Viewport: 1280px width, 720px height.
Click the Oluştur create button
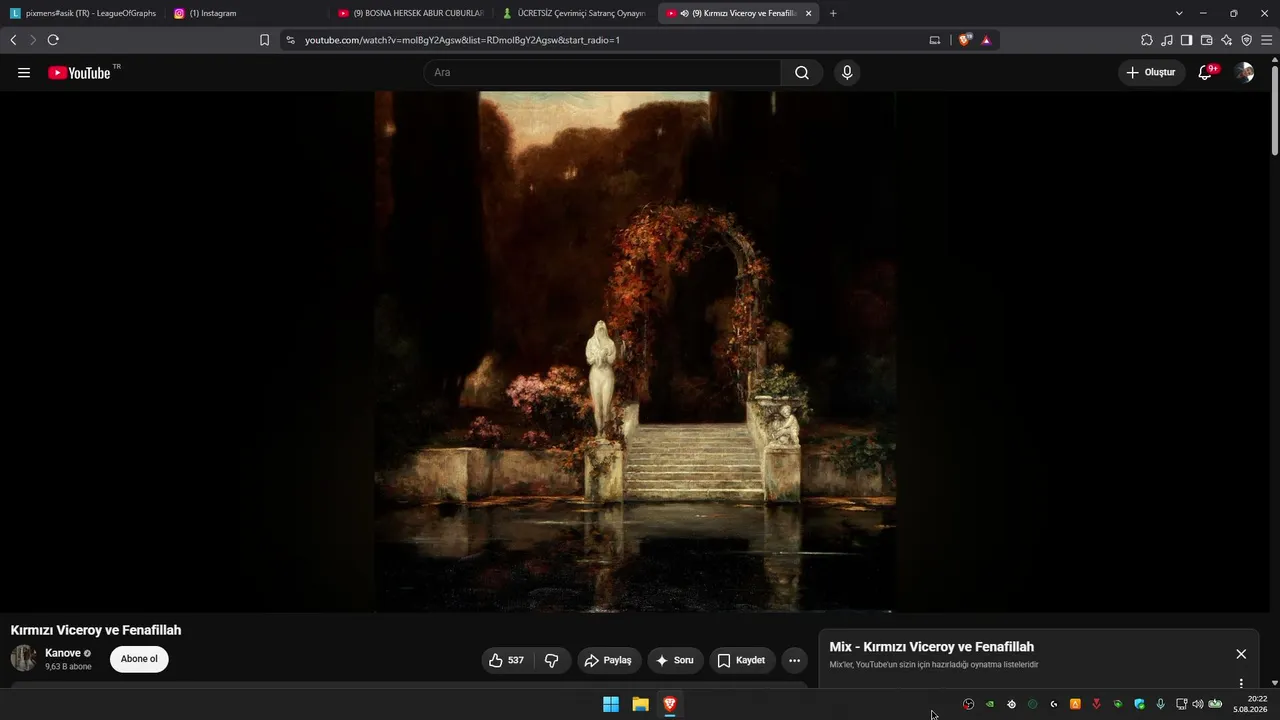[x=1151, y=72]
